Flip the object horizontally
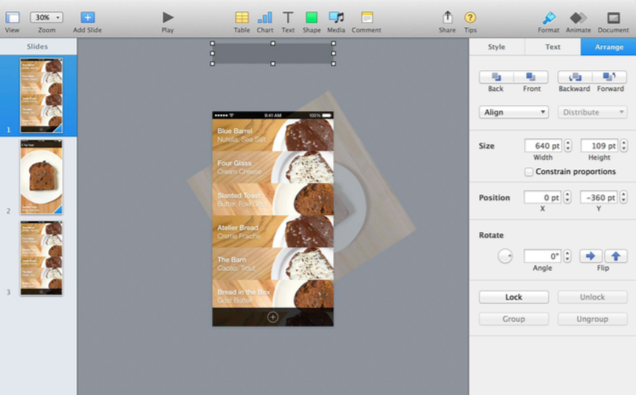 tap(591, 256)
